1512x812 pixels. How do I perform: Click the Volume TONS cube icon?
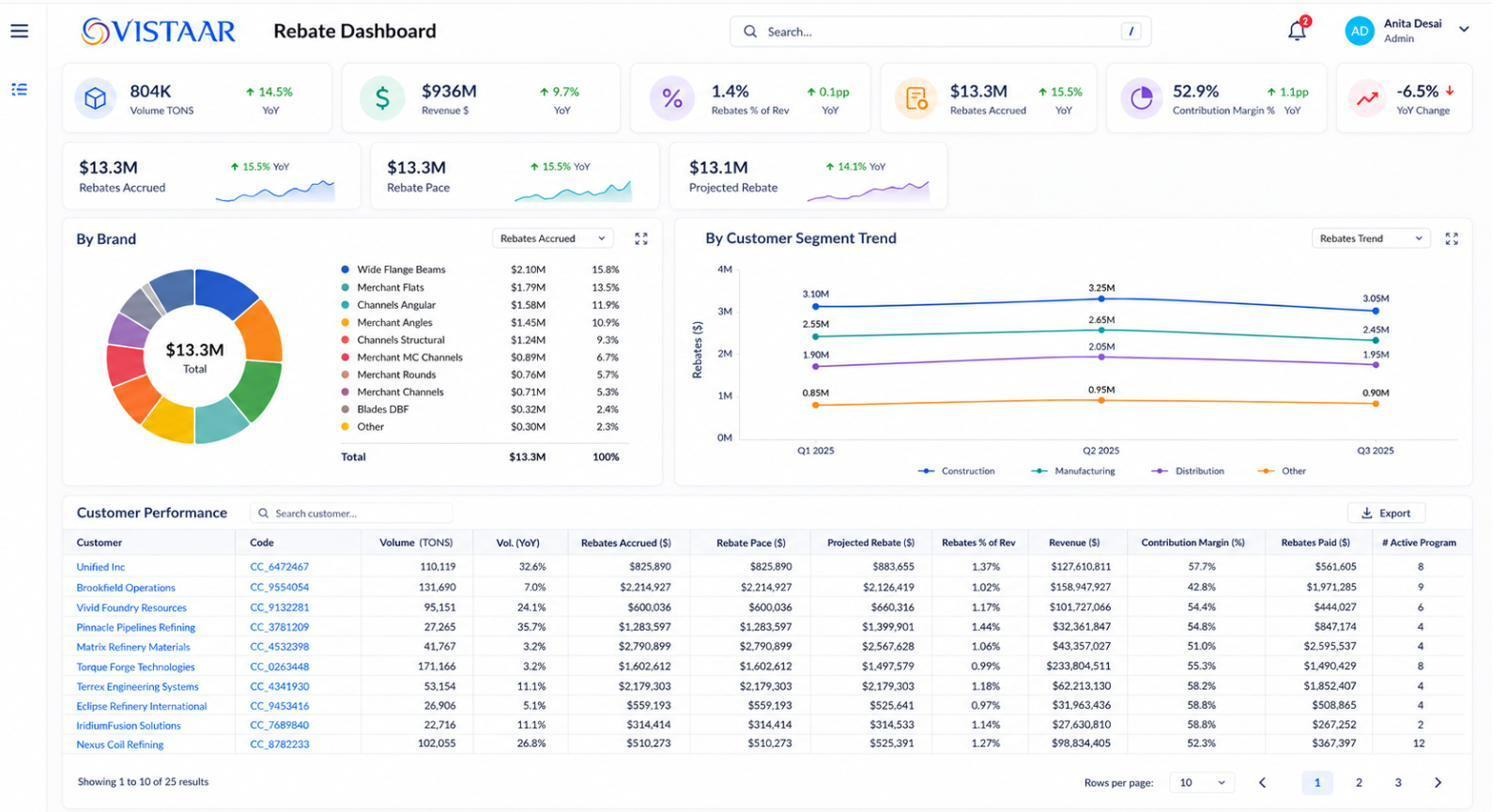[x=95, y=99]
